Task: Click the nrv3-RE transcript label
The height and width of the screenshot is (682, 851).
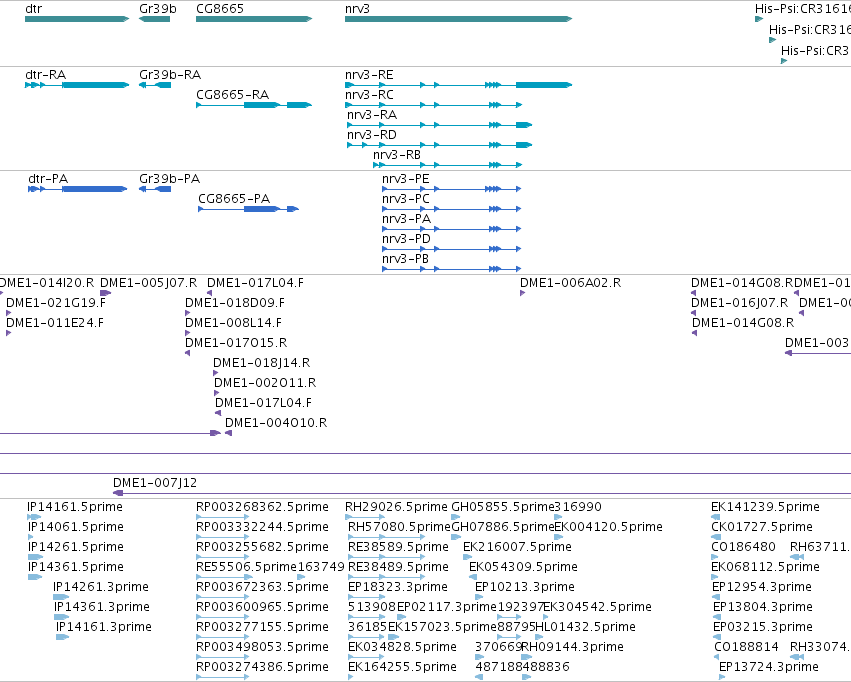Action: pos(369,74)
